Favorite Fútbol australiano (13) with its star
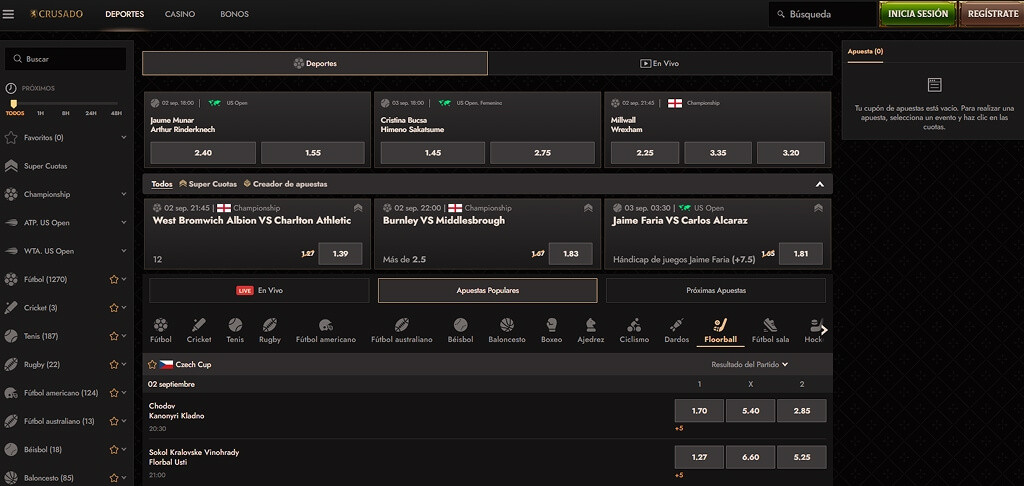Image resolution: width=1024 pixels, height=486 pixels. [114, 421]
